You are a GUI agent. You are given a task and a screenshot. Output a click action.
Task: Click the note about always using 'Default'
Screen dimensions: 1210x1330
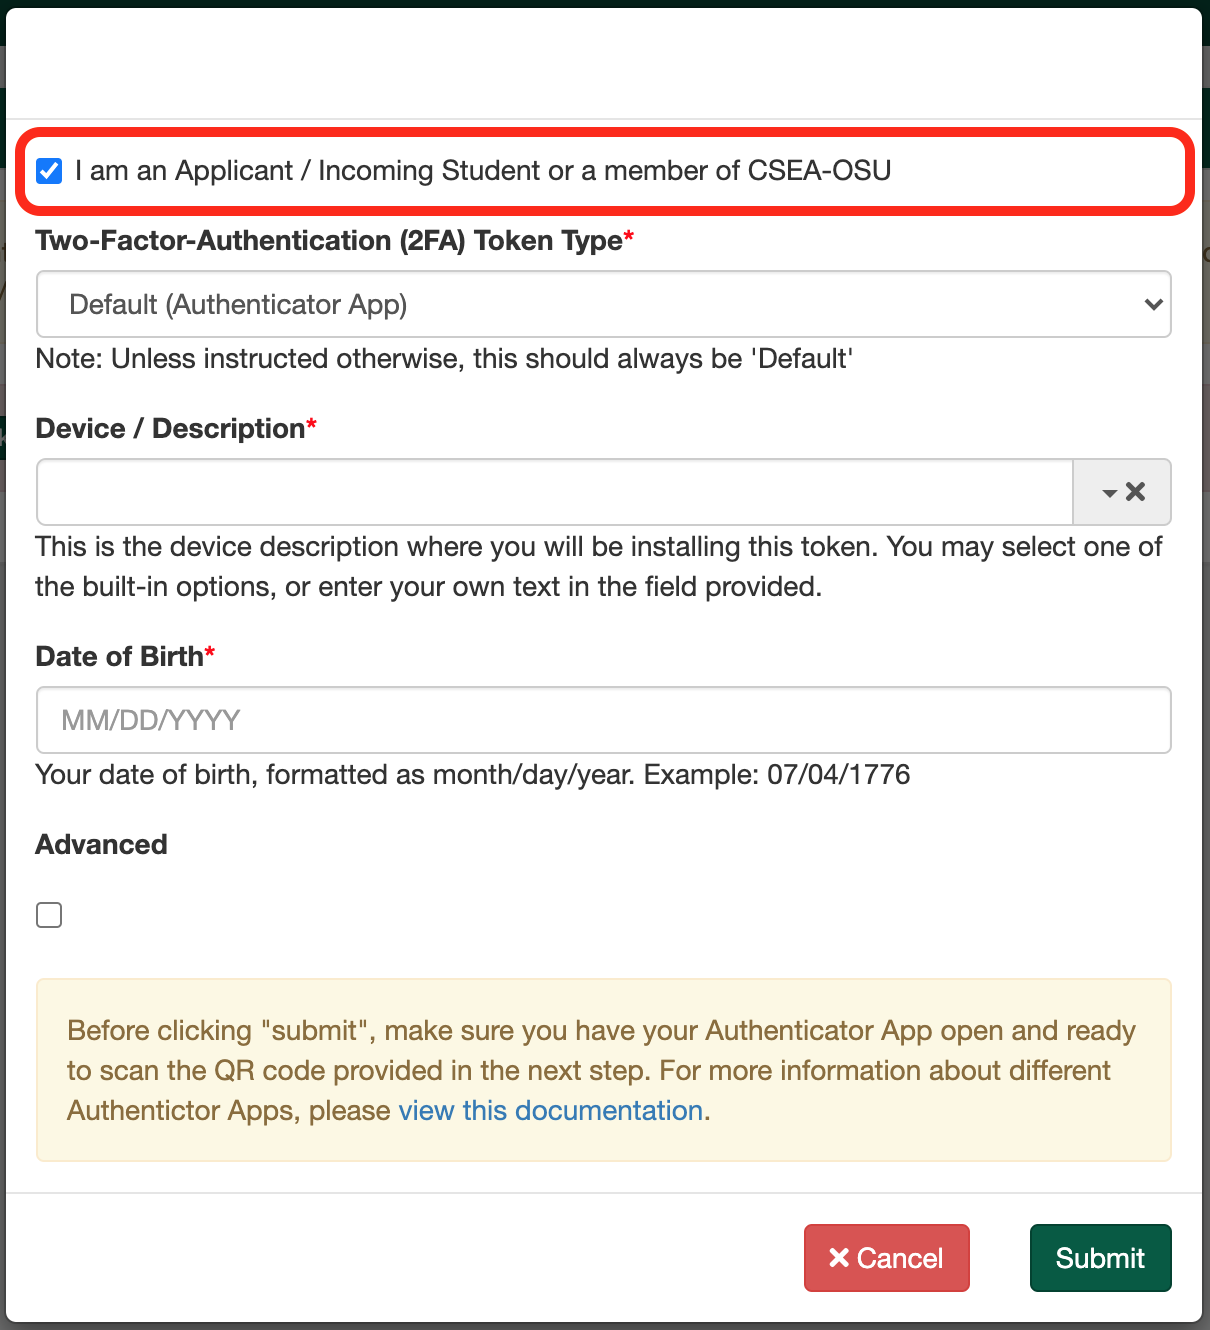click(443, 359)
